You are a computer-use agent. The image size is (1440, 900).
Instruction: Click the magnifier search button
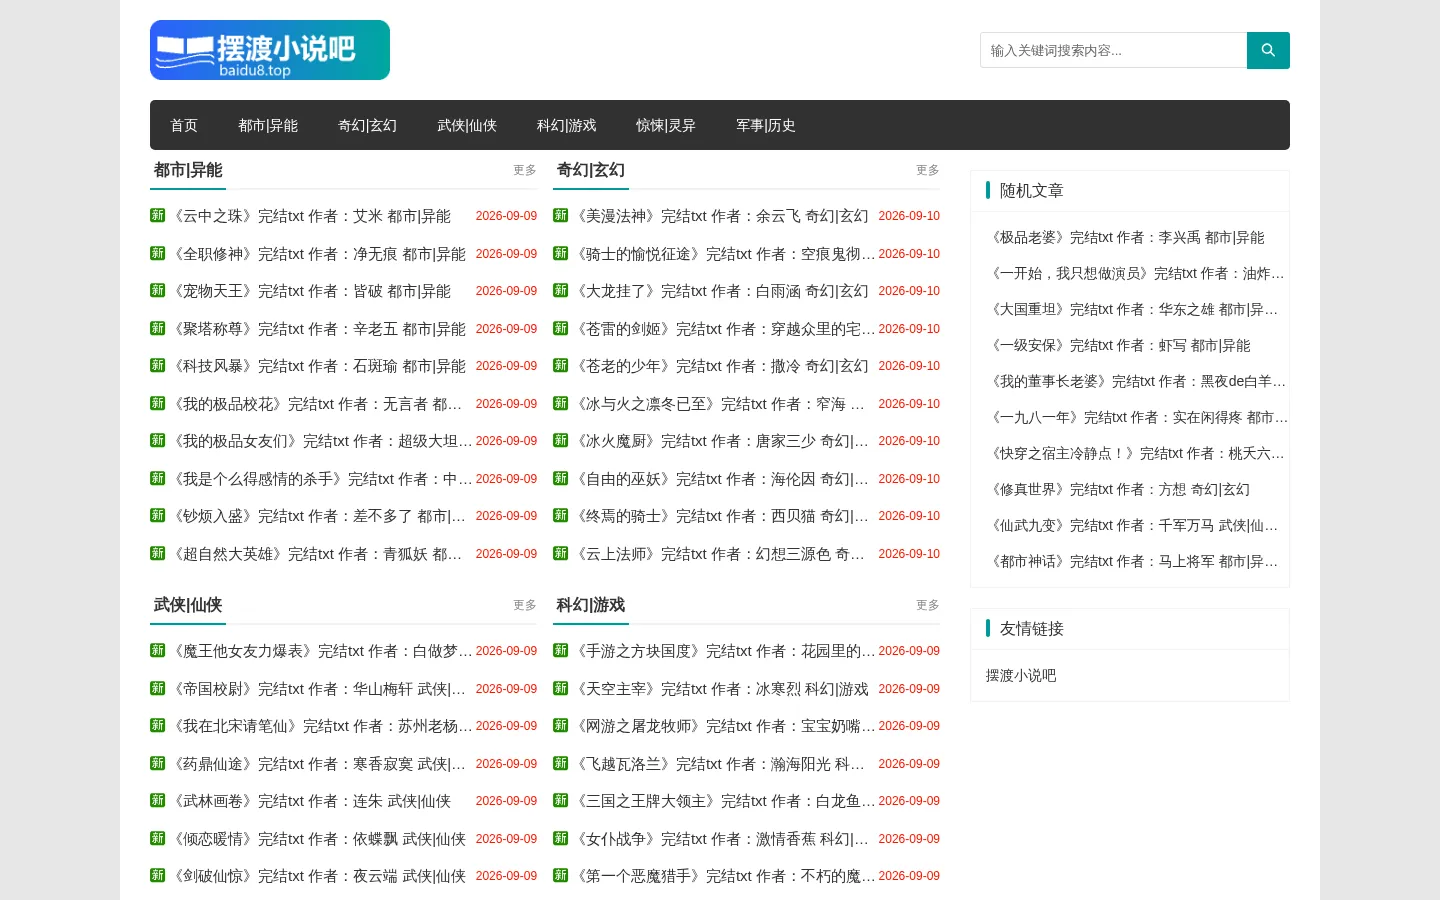point(1268,50)
